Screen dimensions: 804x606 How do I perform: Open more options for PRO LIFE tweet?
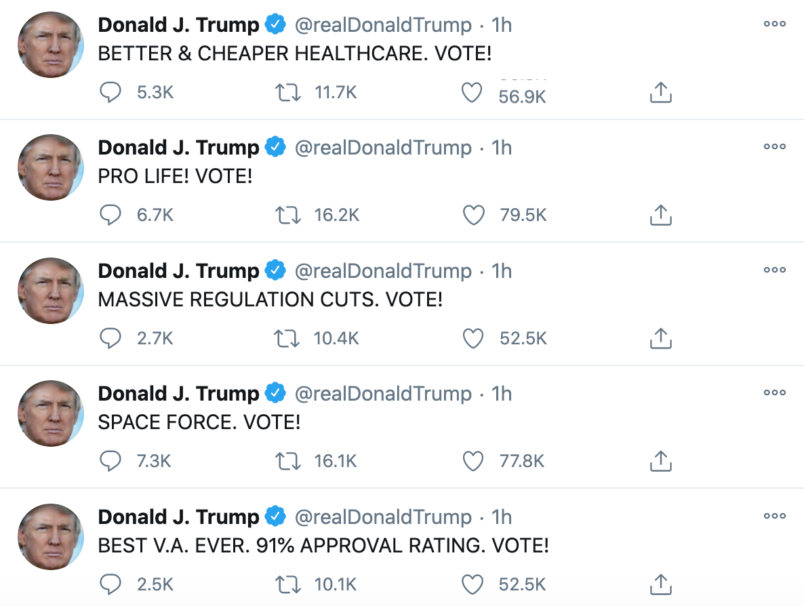[774, 146]
